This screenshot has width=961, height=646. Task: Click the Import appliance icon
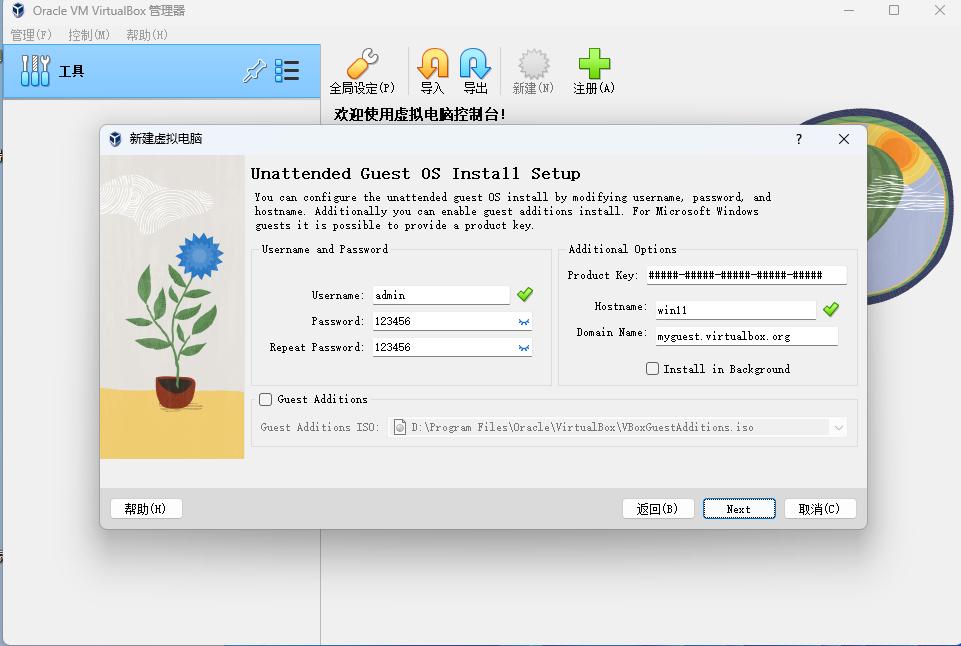(433, 64)
